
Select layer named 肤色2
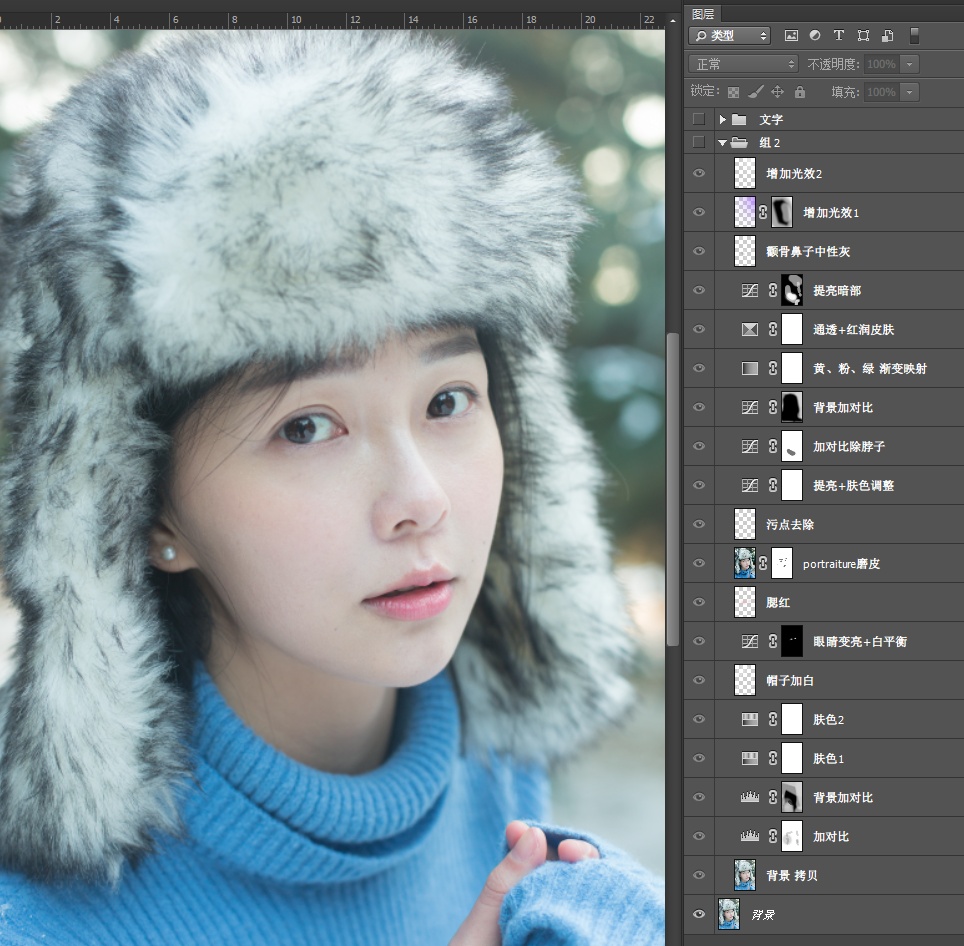tap(828, 719)
